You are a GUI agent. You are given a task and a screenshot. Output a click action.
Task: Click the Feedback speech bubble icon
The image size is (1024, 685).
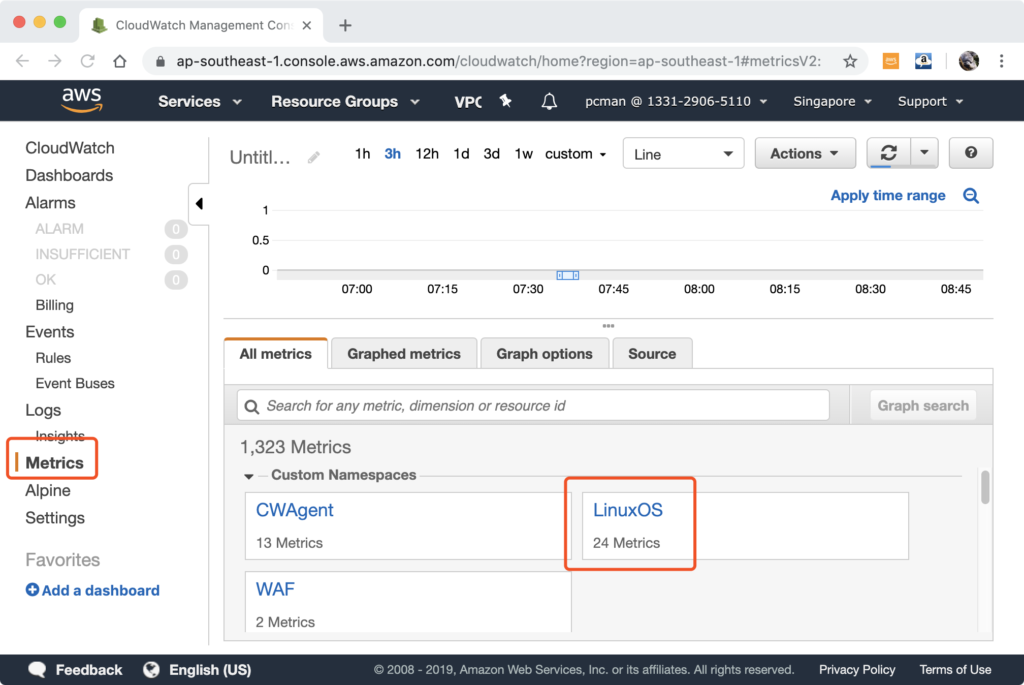point(37,669)
